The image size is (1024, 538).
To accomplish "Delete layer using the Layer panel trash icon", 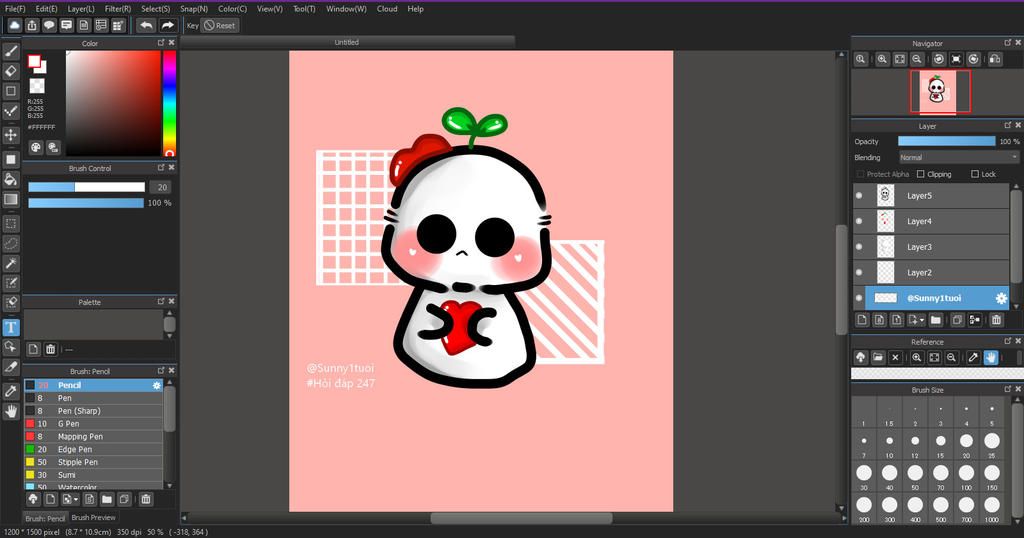I will click(x=996, y=320).
